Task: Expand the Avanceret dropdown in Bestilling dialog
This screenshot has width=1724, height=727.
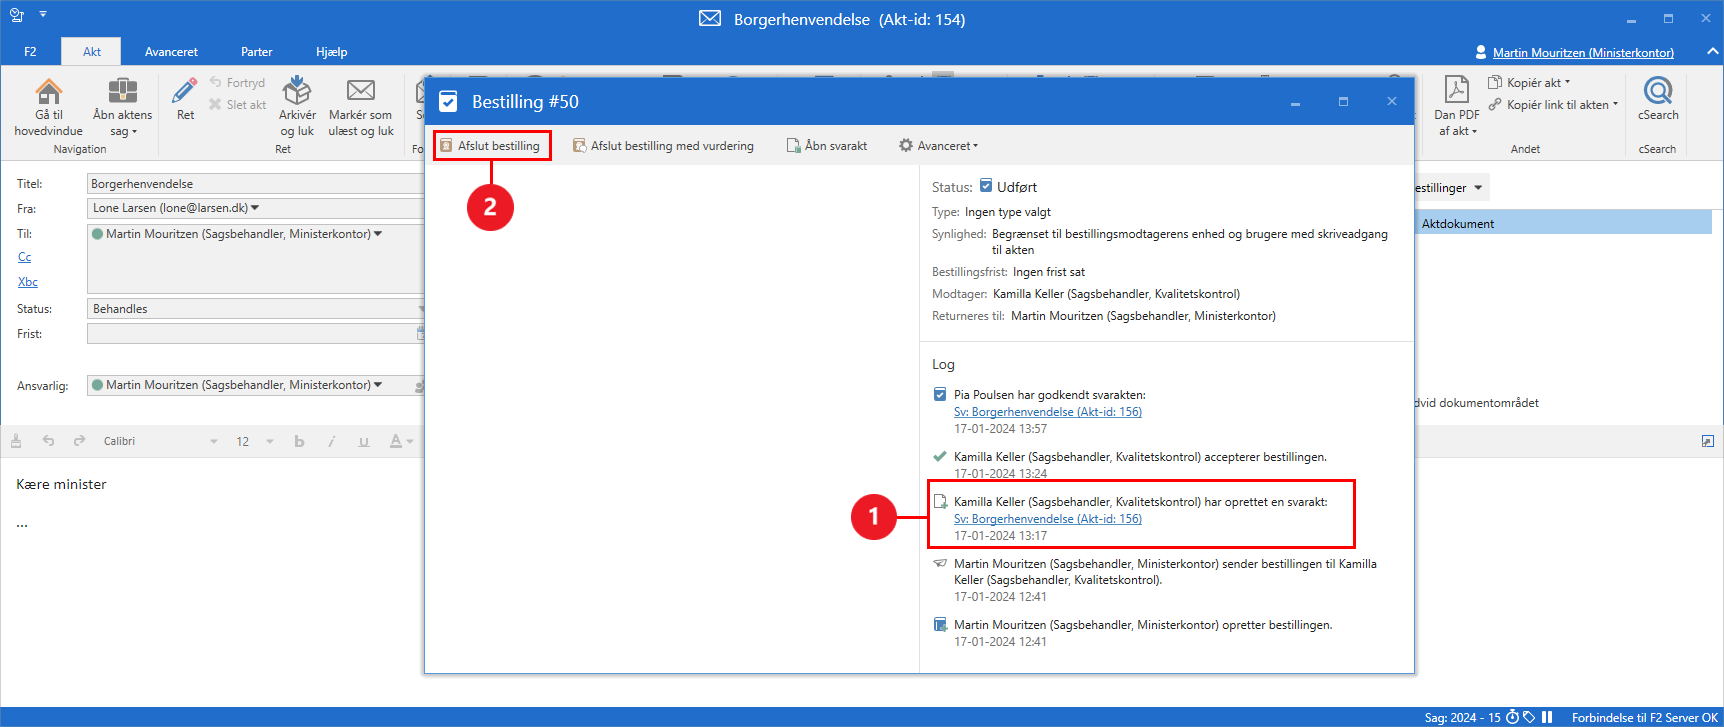Action: [x=938, y=146]
